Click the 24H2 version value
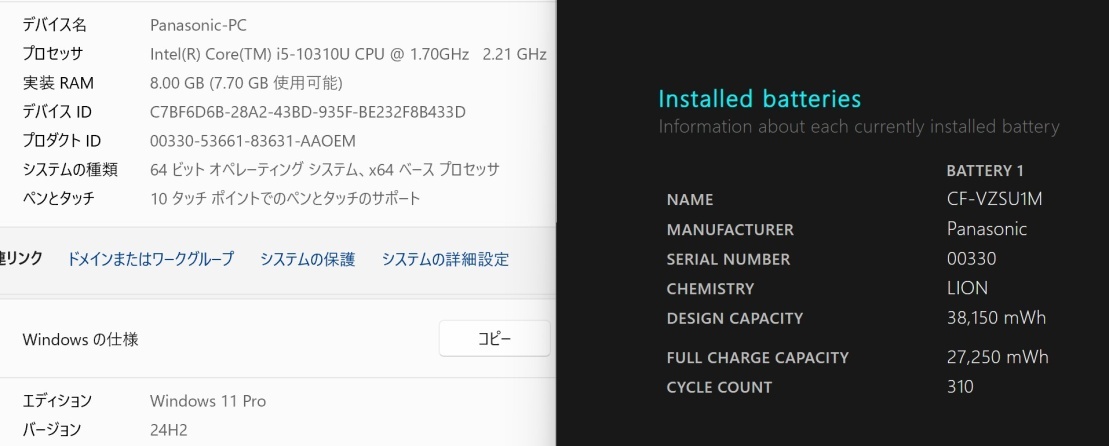 click(168, 430)
